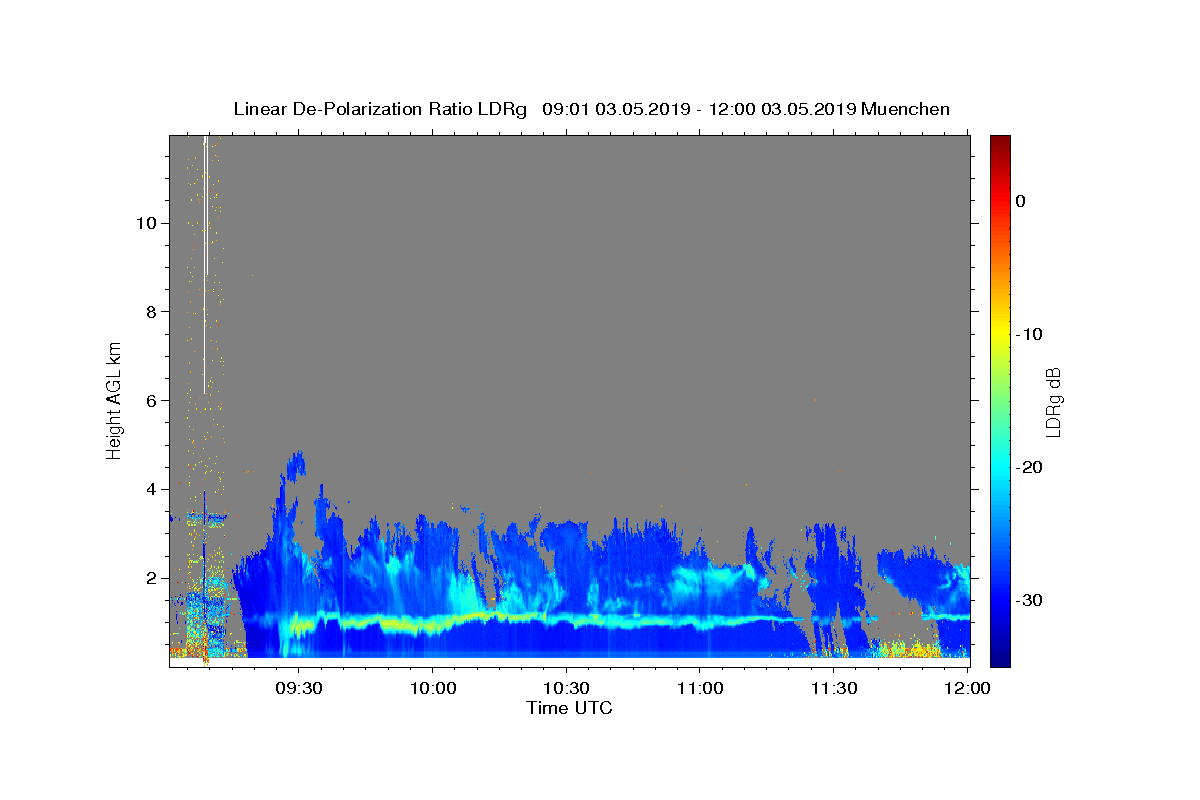Click the 11:30 time axis label
1200x800 pixels.
click(834, 688)
